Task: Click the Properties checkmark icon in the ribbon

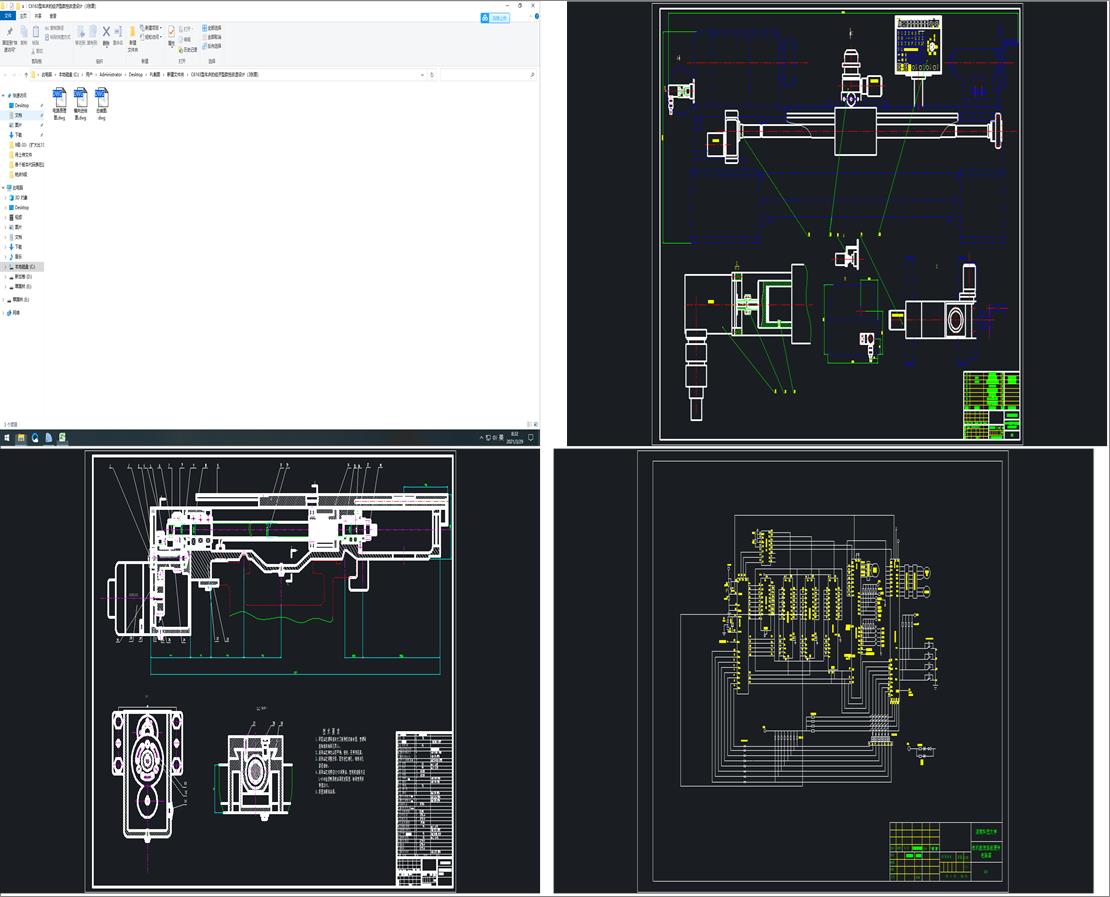Action: 171,32
